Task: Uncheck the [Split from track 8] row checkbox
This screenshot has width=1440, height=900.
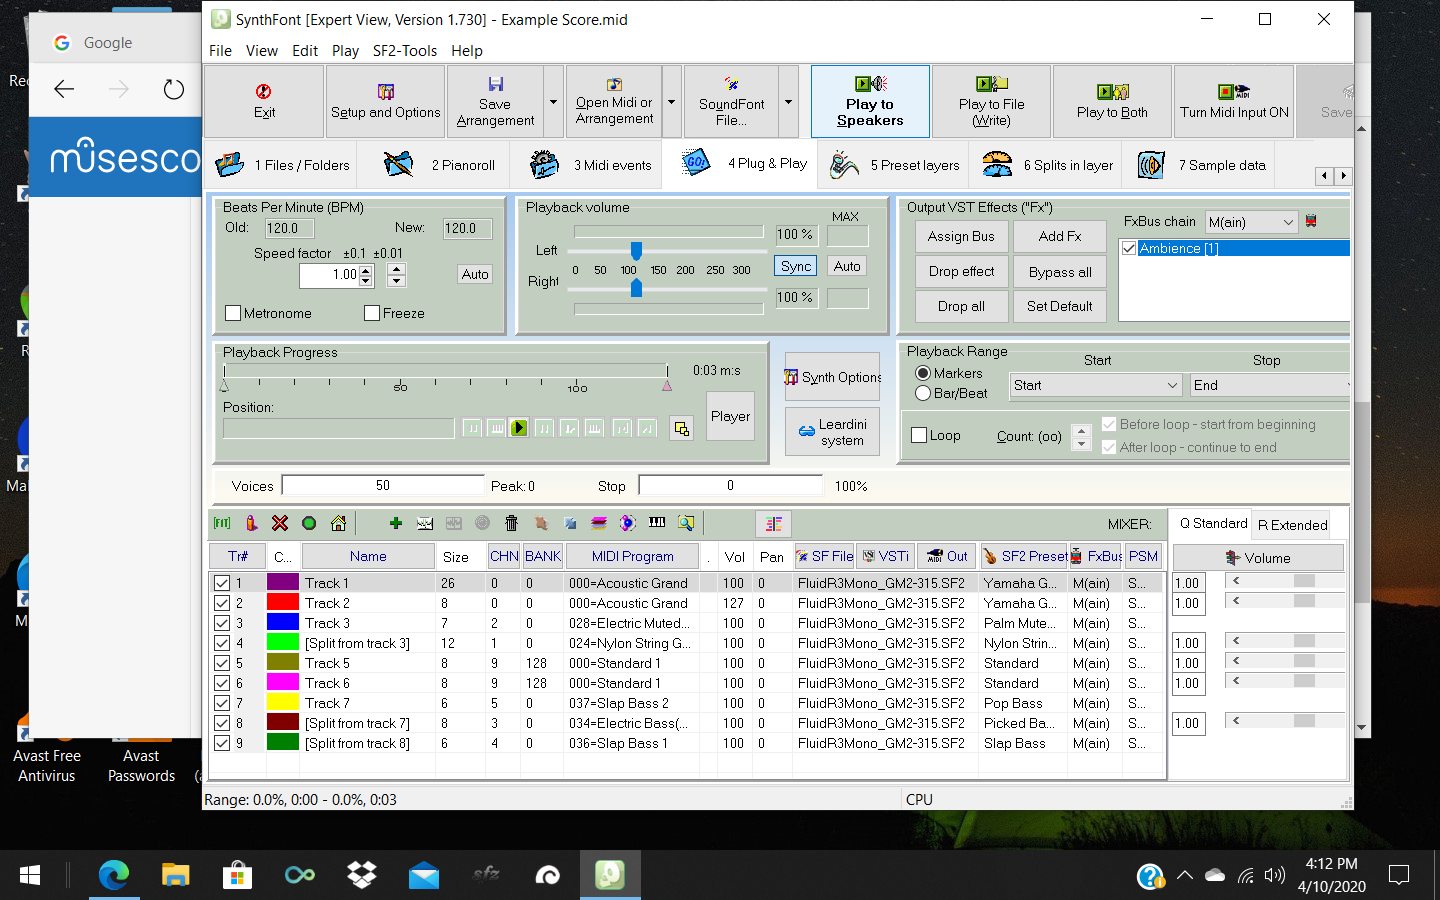Action: [x=222, y=743]
